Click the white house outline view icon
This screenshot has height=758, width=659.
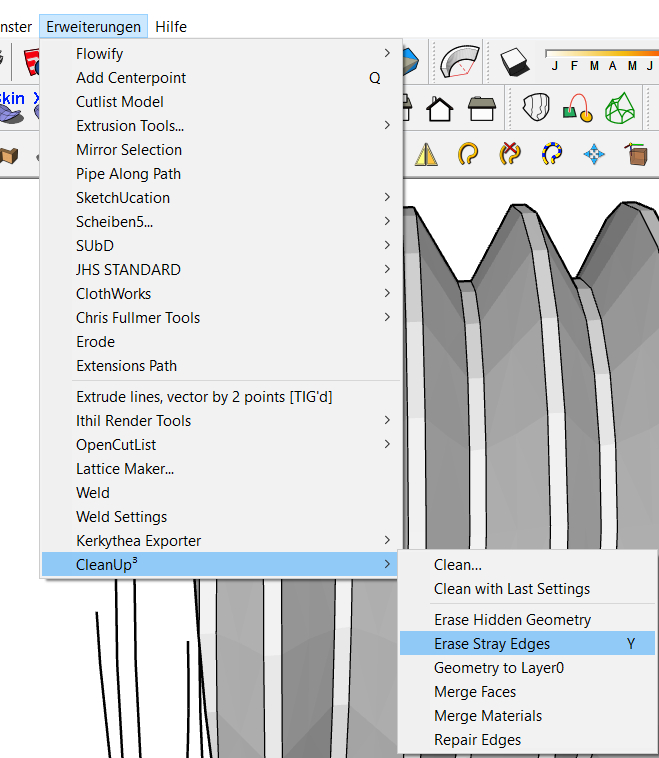click(x=439, y=107)
